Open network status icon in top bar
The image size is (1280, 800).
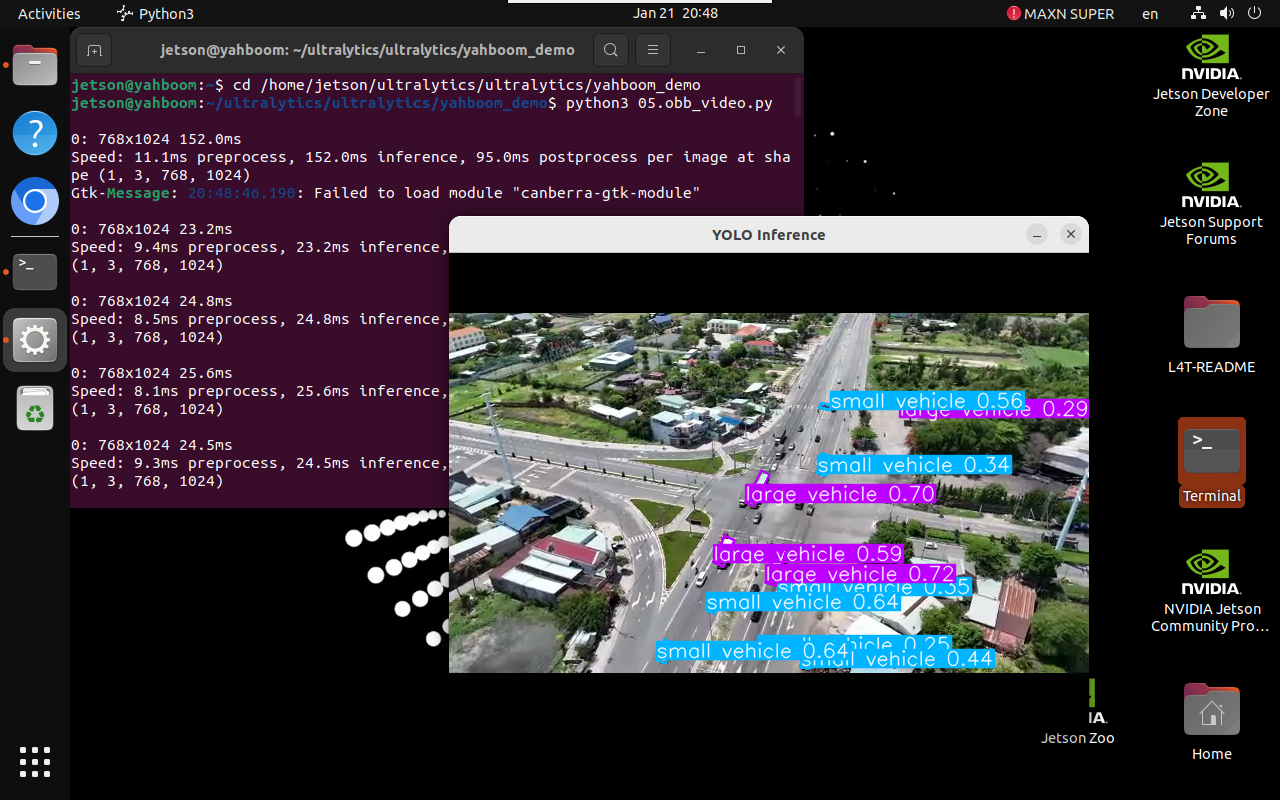[x=1199, y=14]
